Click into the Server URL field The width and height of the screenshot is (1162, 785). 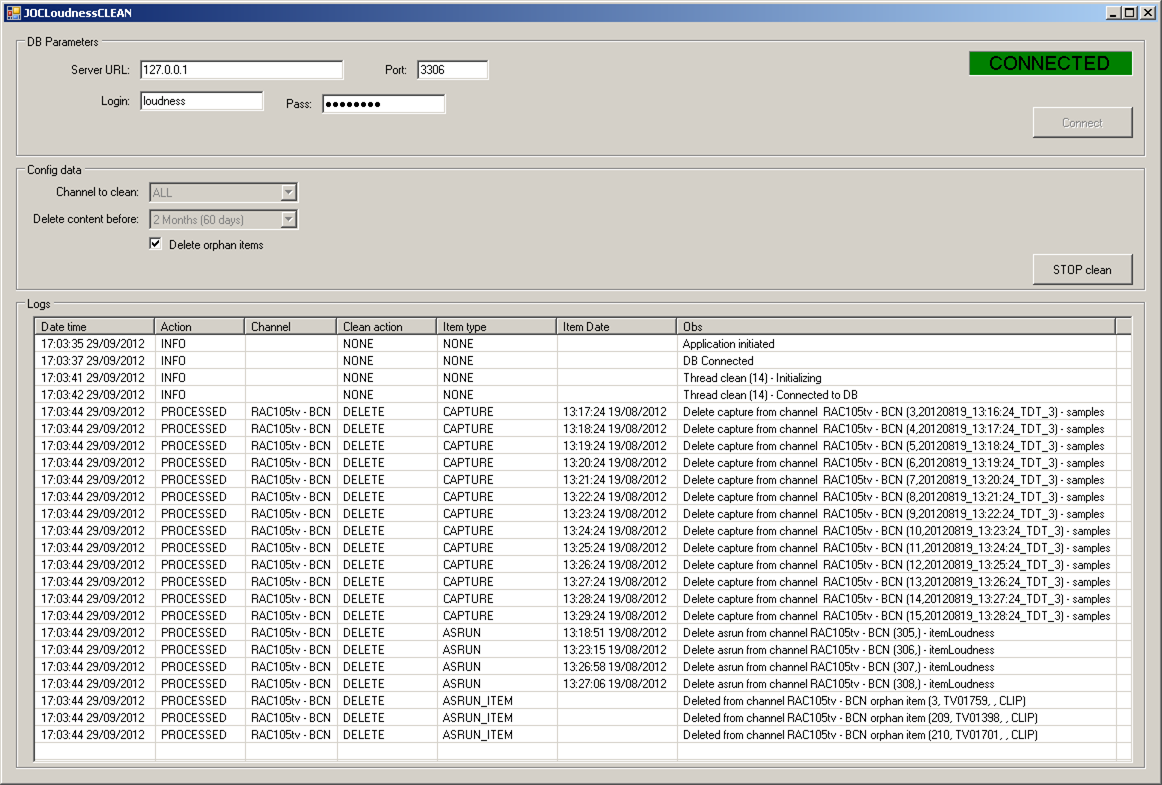tap(240, 70)
